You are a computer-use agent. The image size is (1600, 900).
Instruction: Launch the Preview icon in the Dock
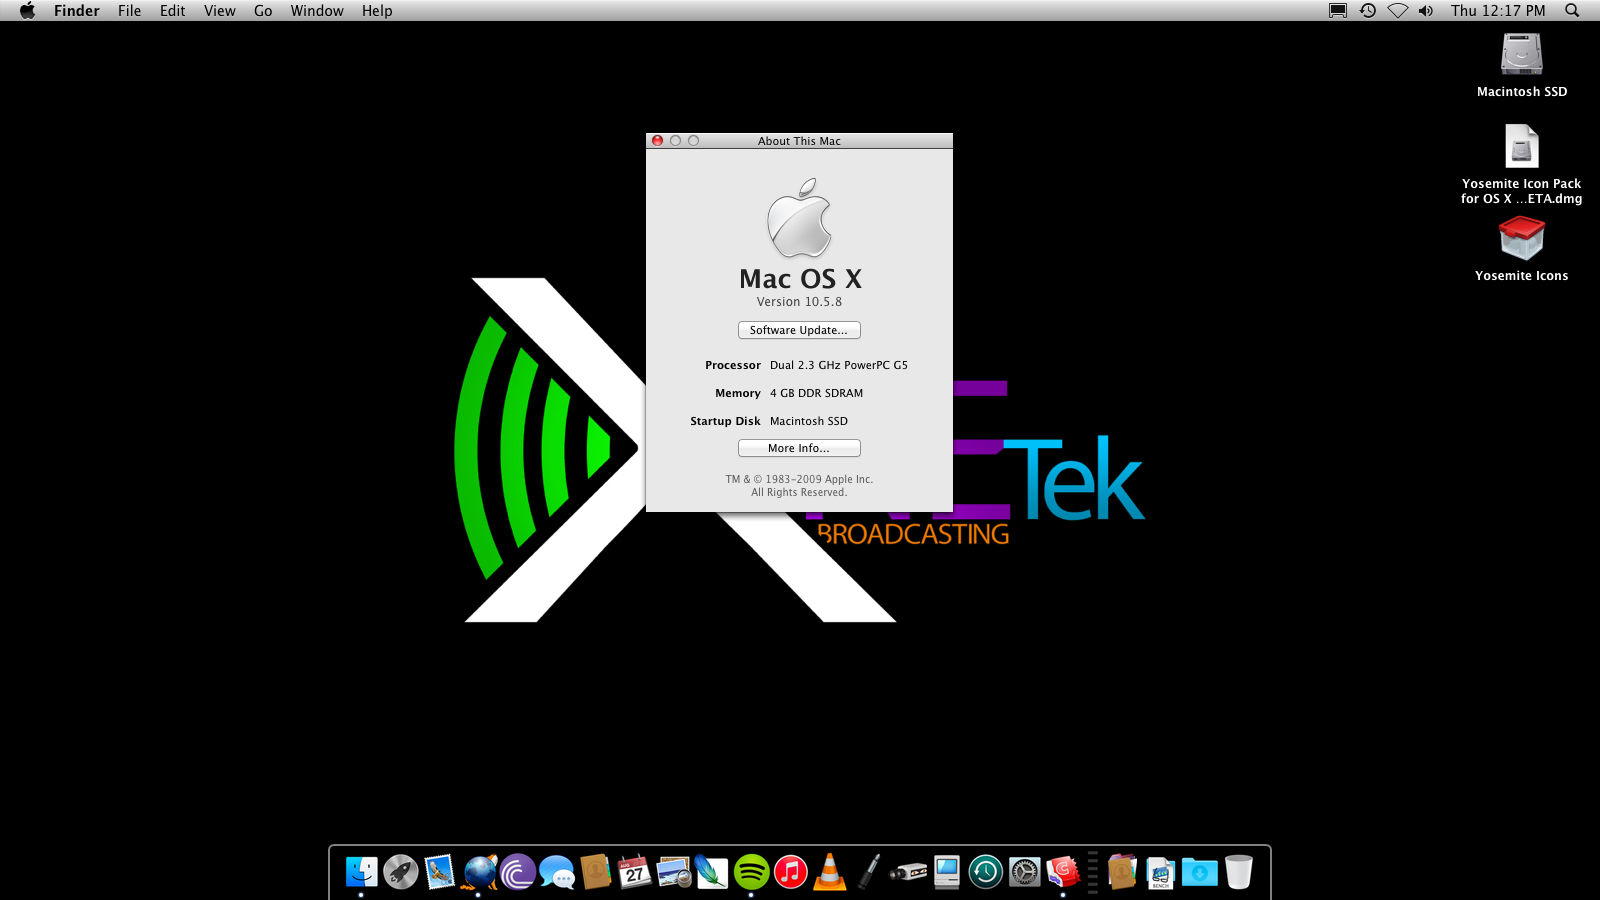(x=674, y=872)
